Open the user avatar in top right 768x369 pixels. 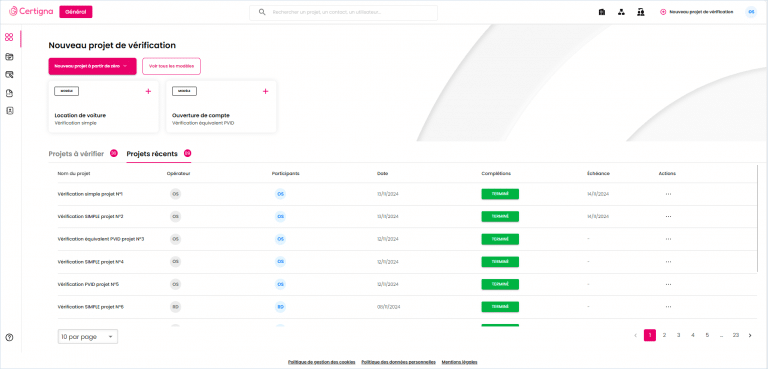(751, 12)
